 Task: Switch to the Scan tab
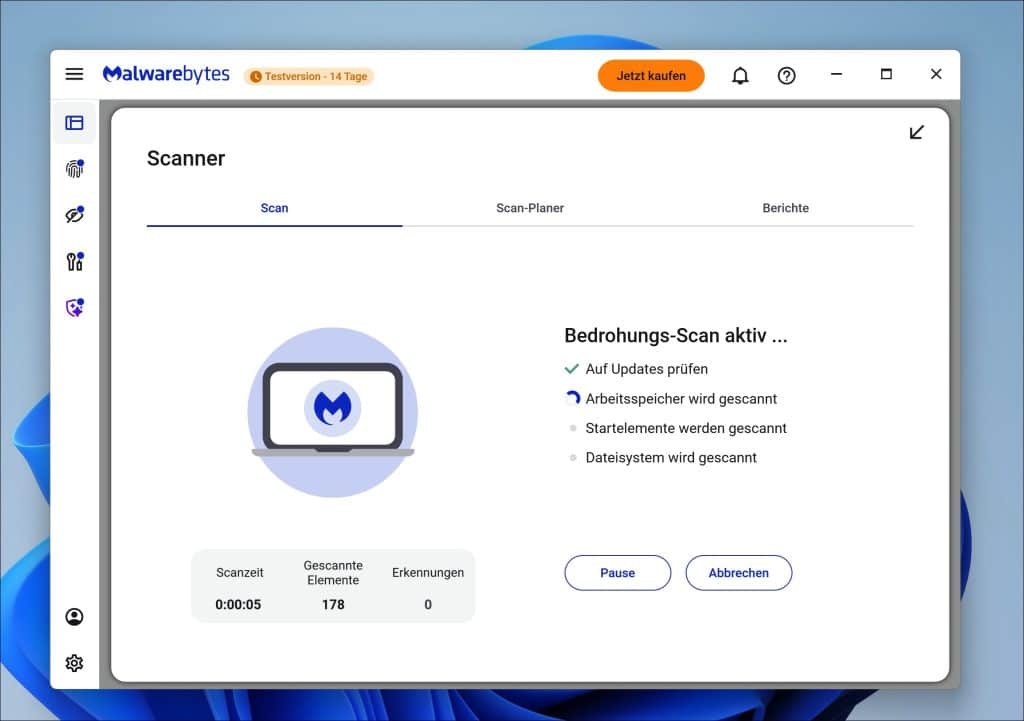tap(274, 208)
